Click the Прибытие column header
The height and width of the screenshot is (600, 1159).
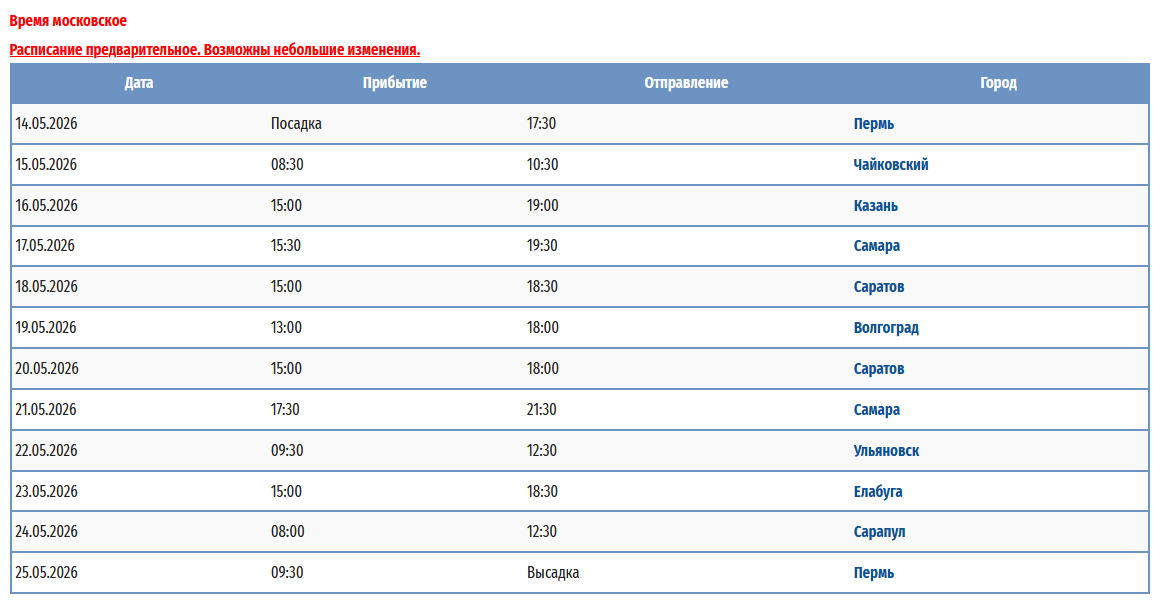tap(394, 83)
